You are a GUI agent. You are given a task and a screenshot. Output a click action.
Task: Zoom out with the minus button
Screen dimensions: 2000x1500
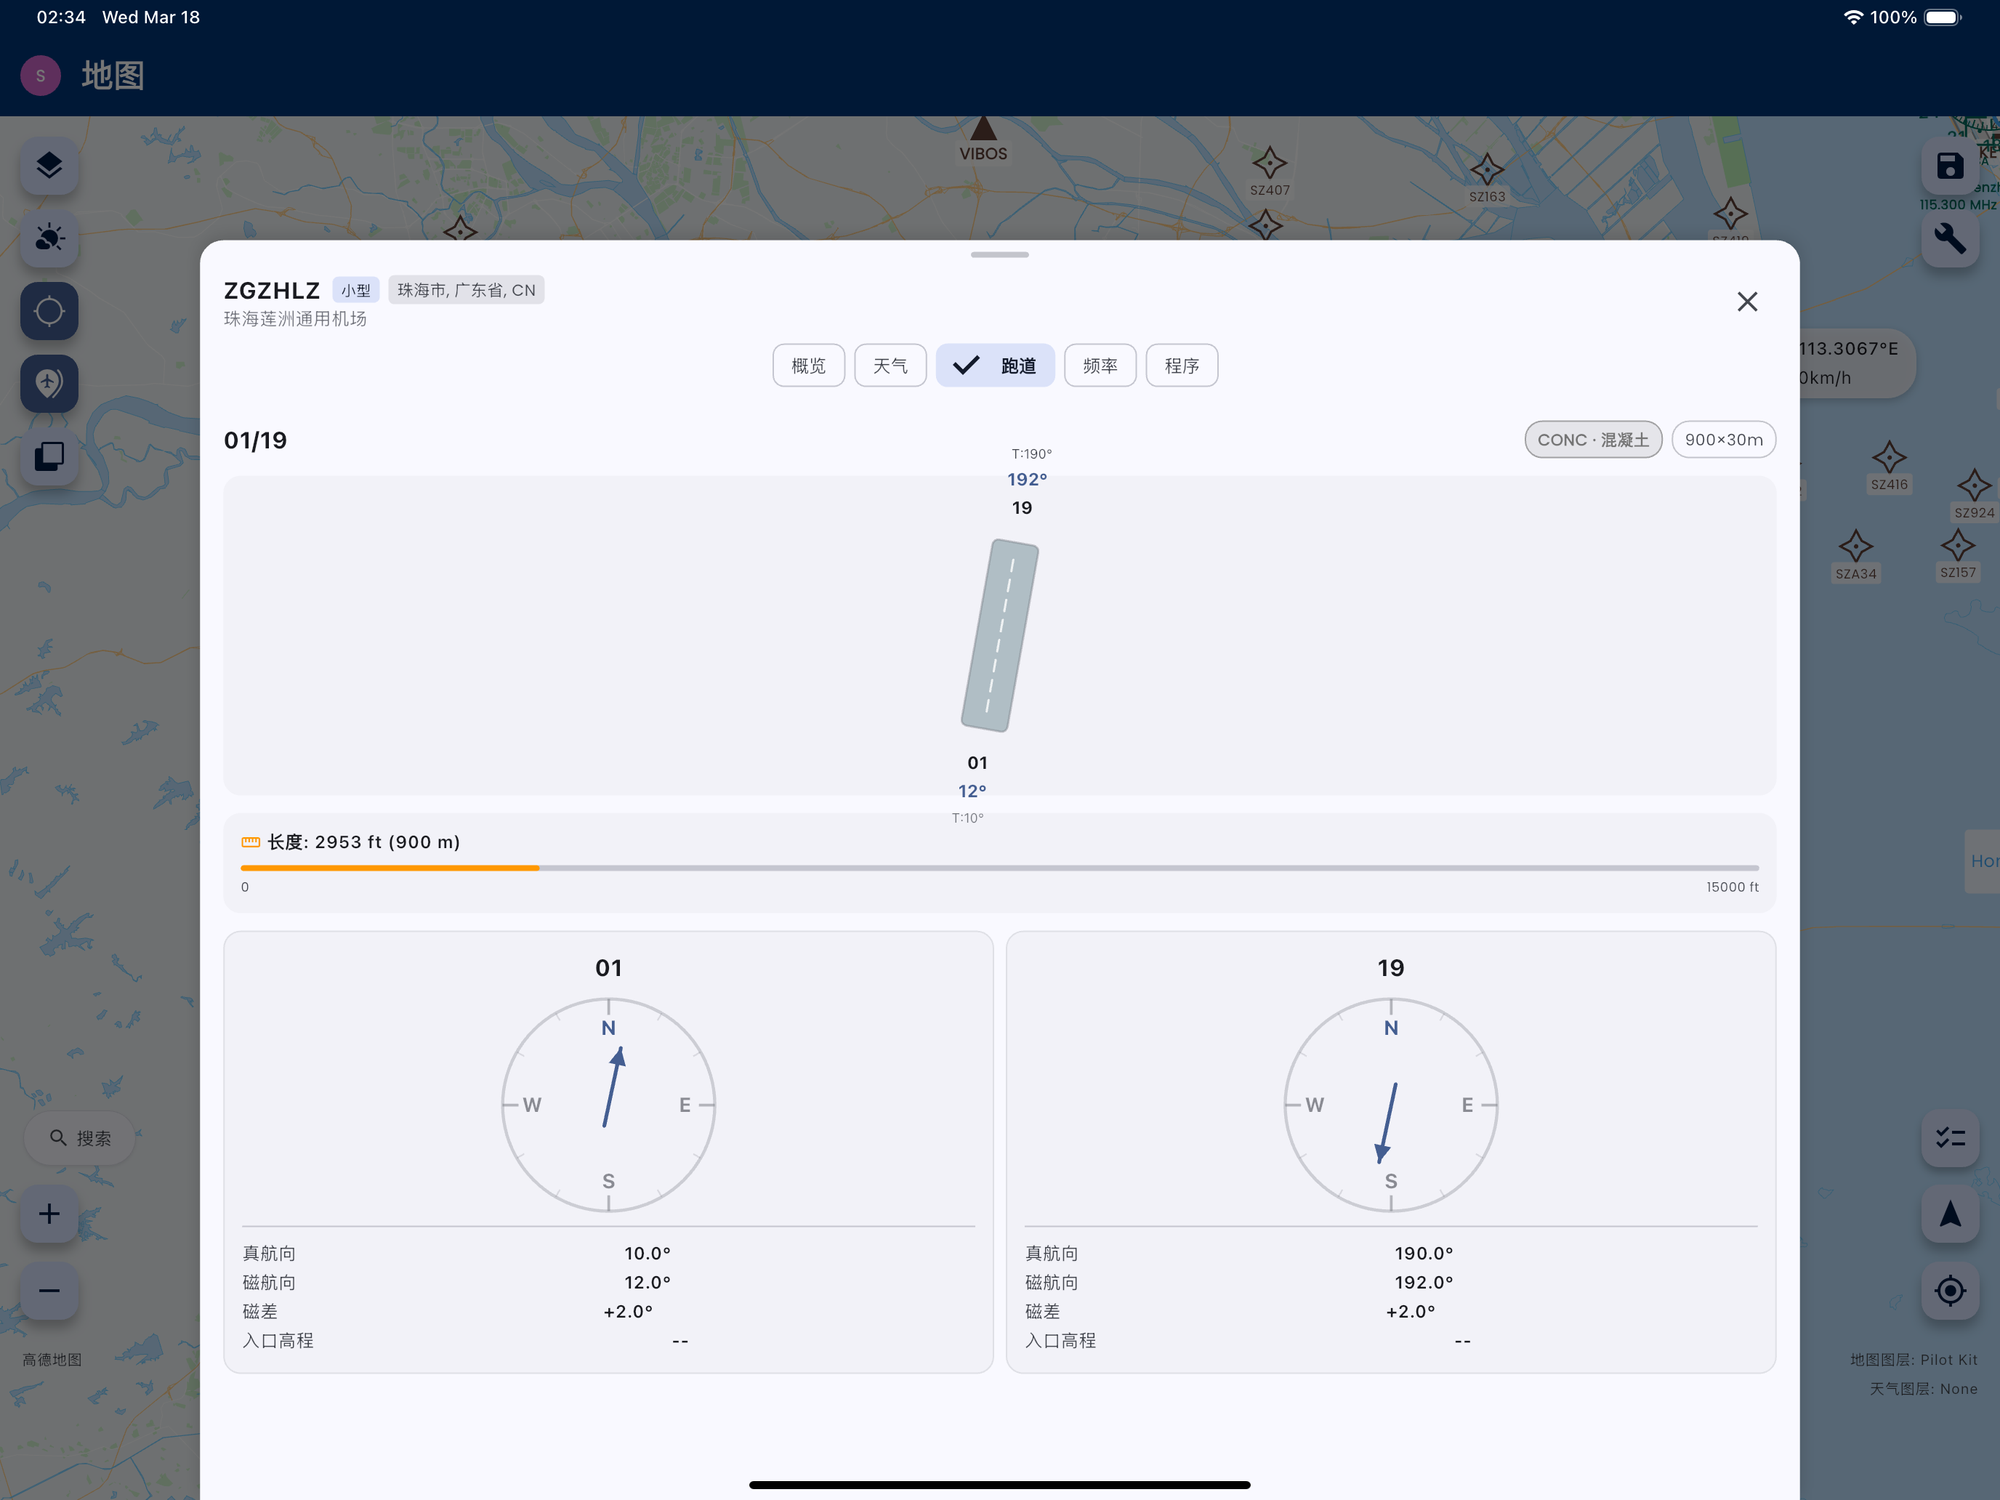49,1290
